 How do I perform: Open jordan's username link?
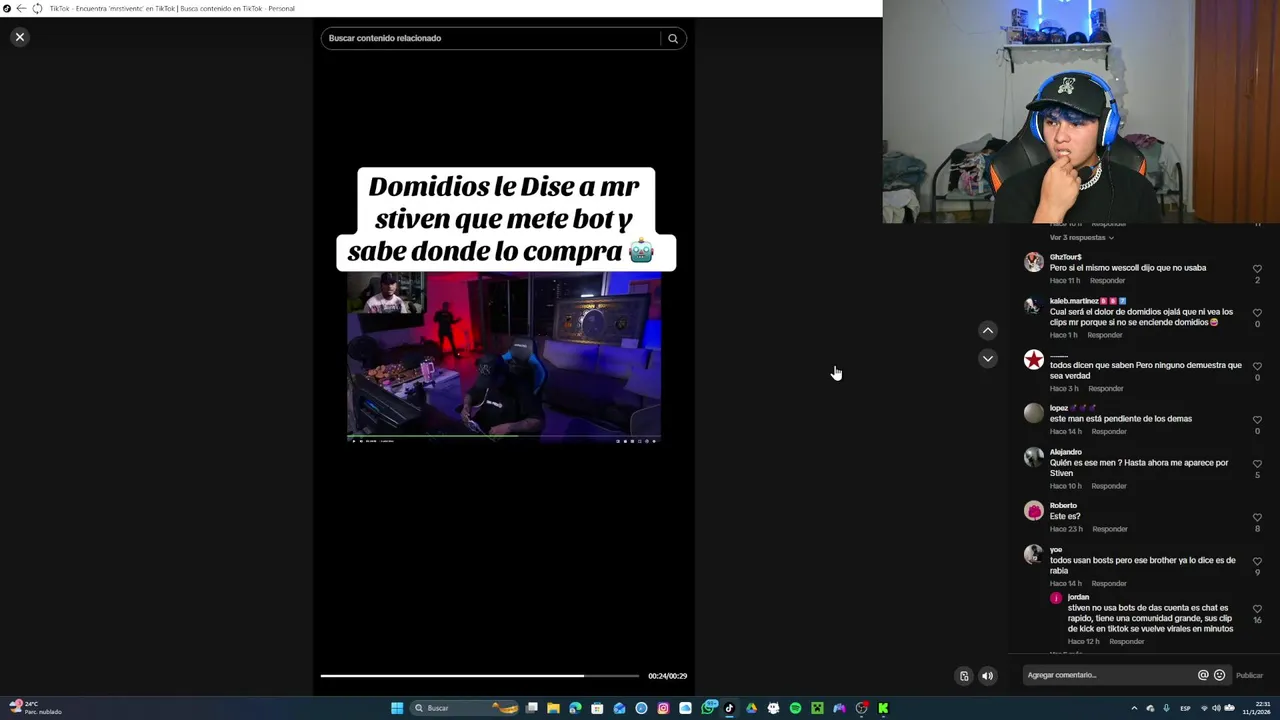click(x=1078, y=597)
